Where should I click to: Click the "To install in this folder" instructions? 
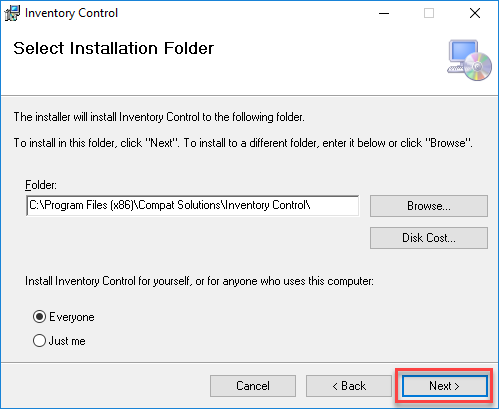[x=243, y=143]
